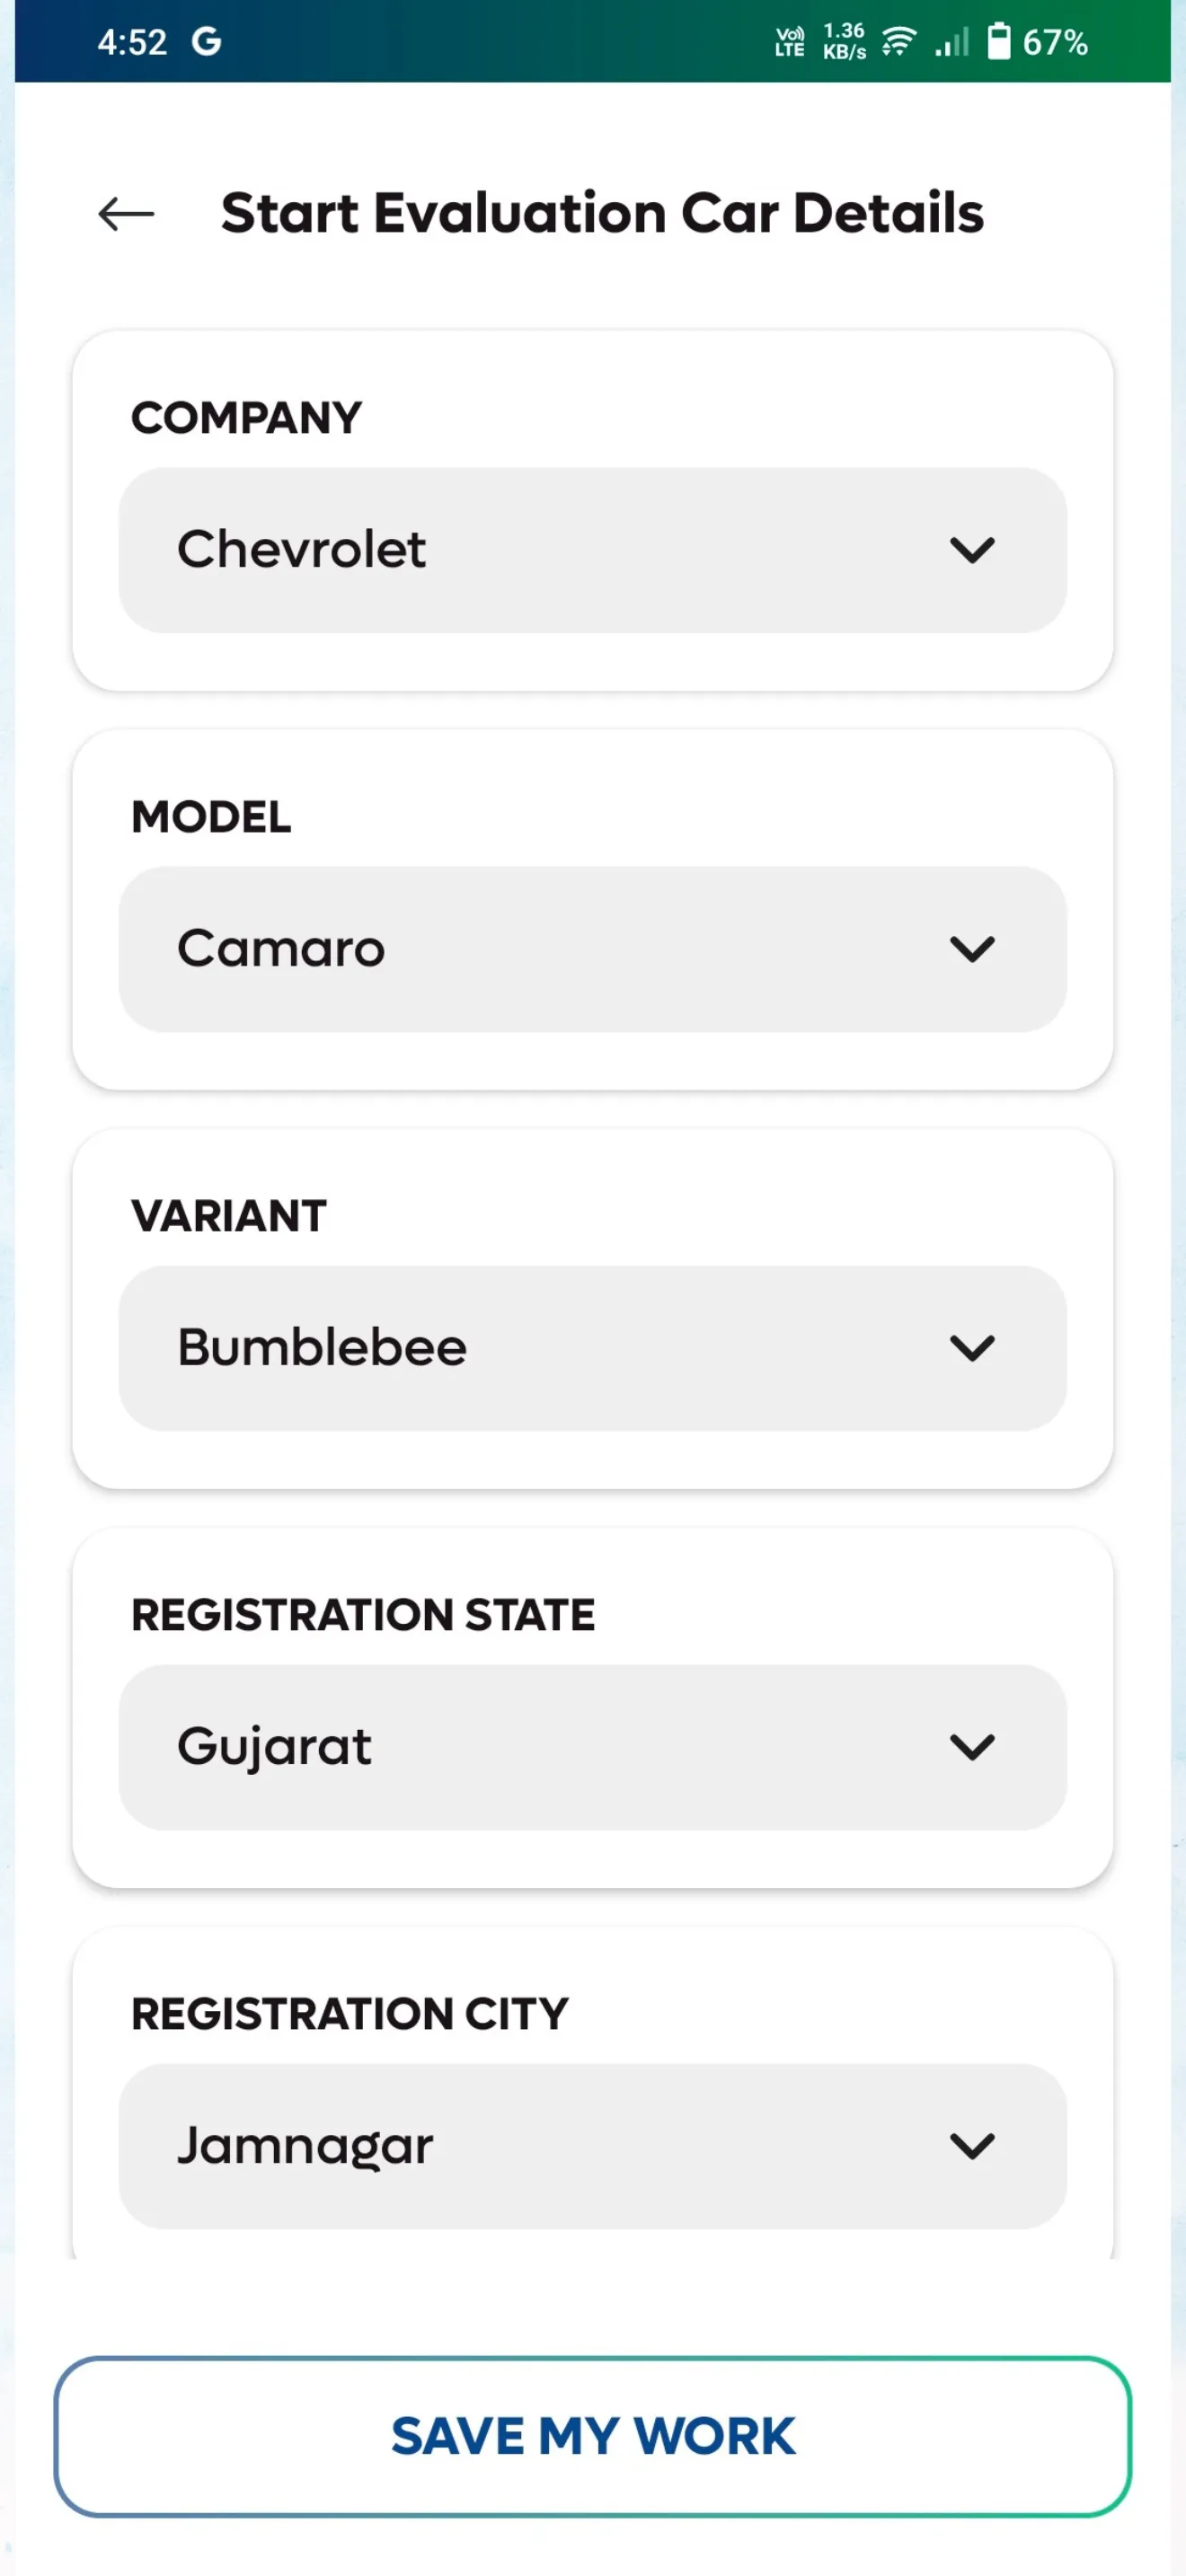Tap the Wi-Fi signal status icon

point(898,42)
